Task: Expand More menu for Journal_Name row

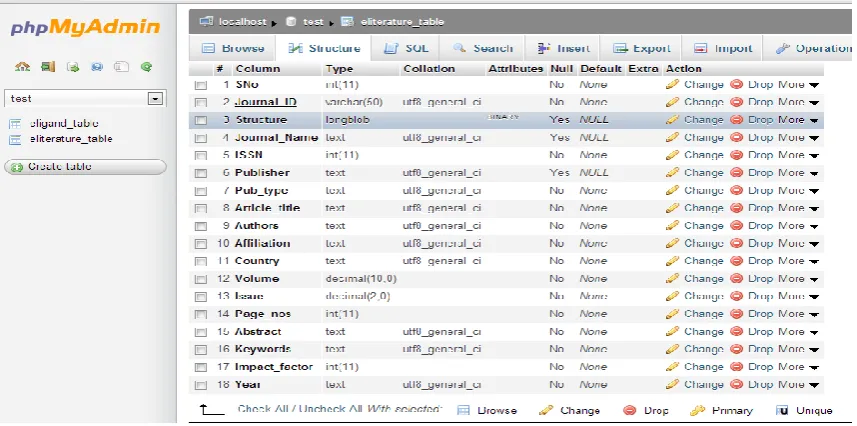Action: coord(798,137)
